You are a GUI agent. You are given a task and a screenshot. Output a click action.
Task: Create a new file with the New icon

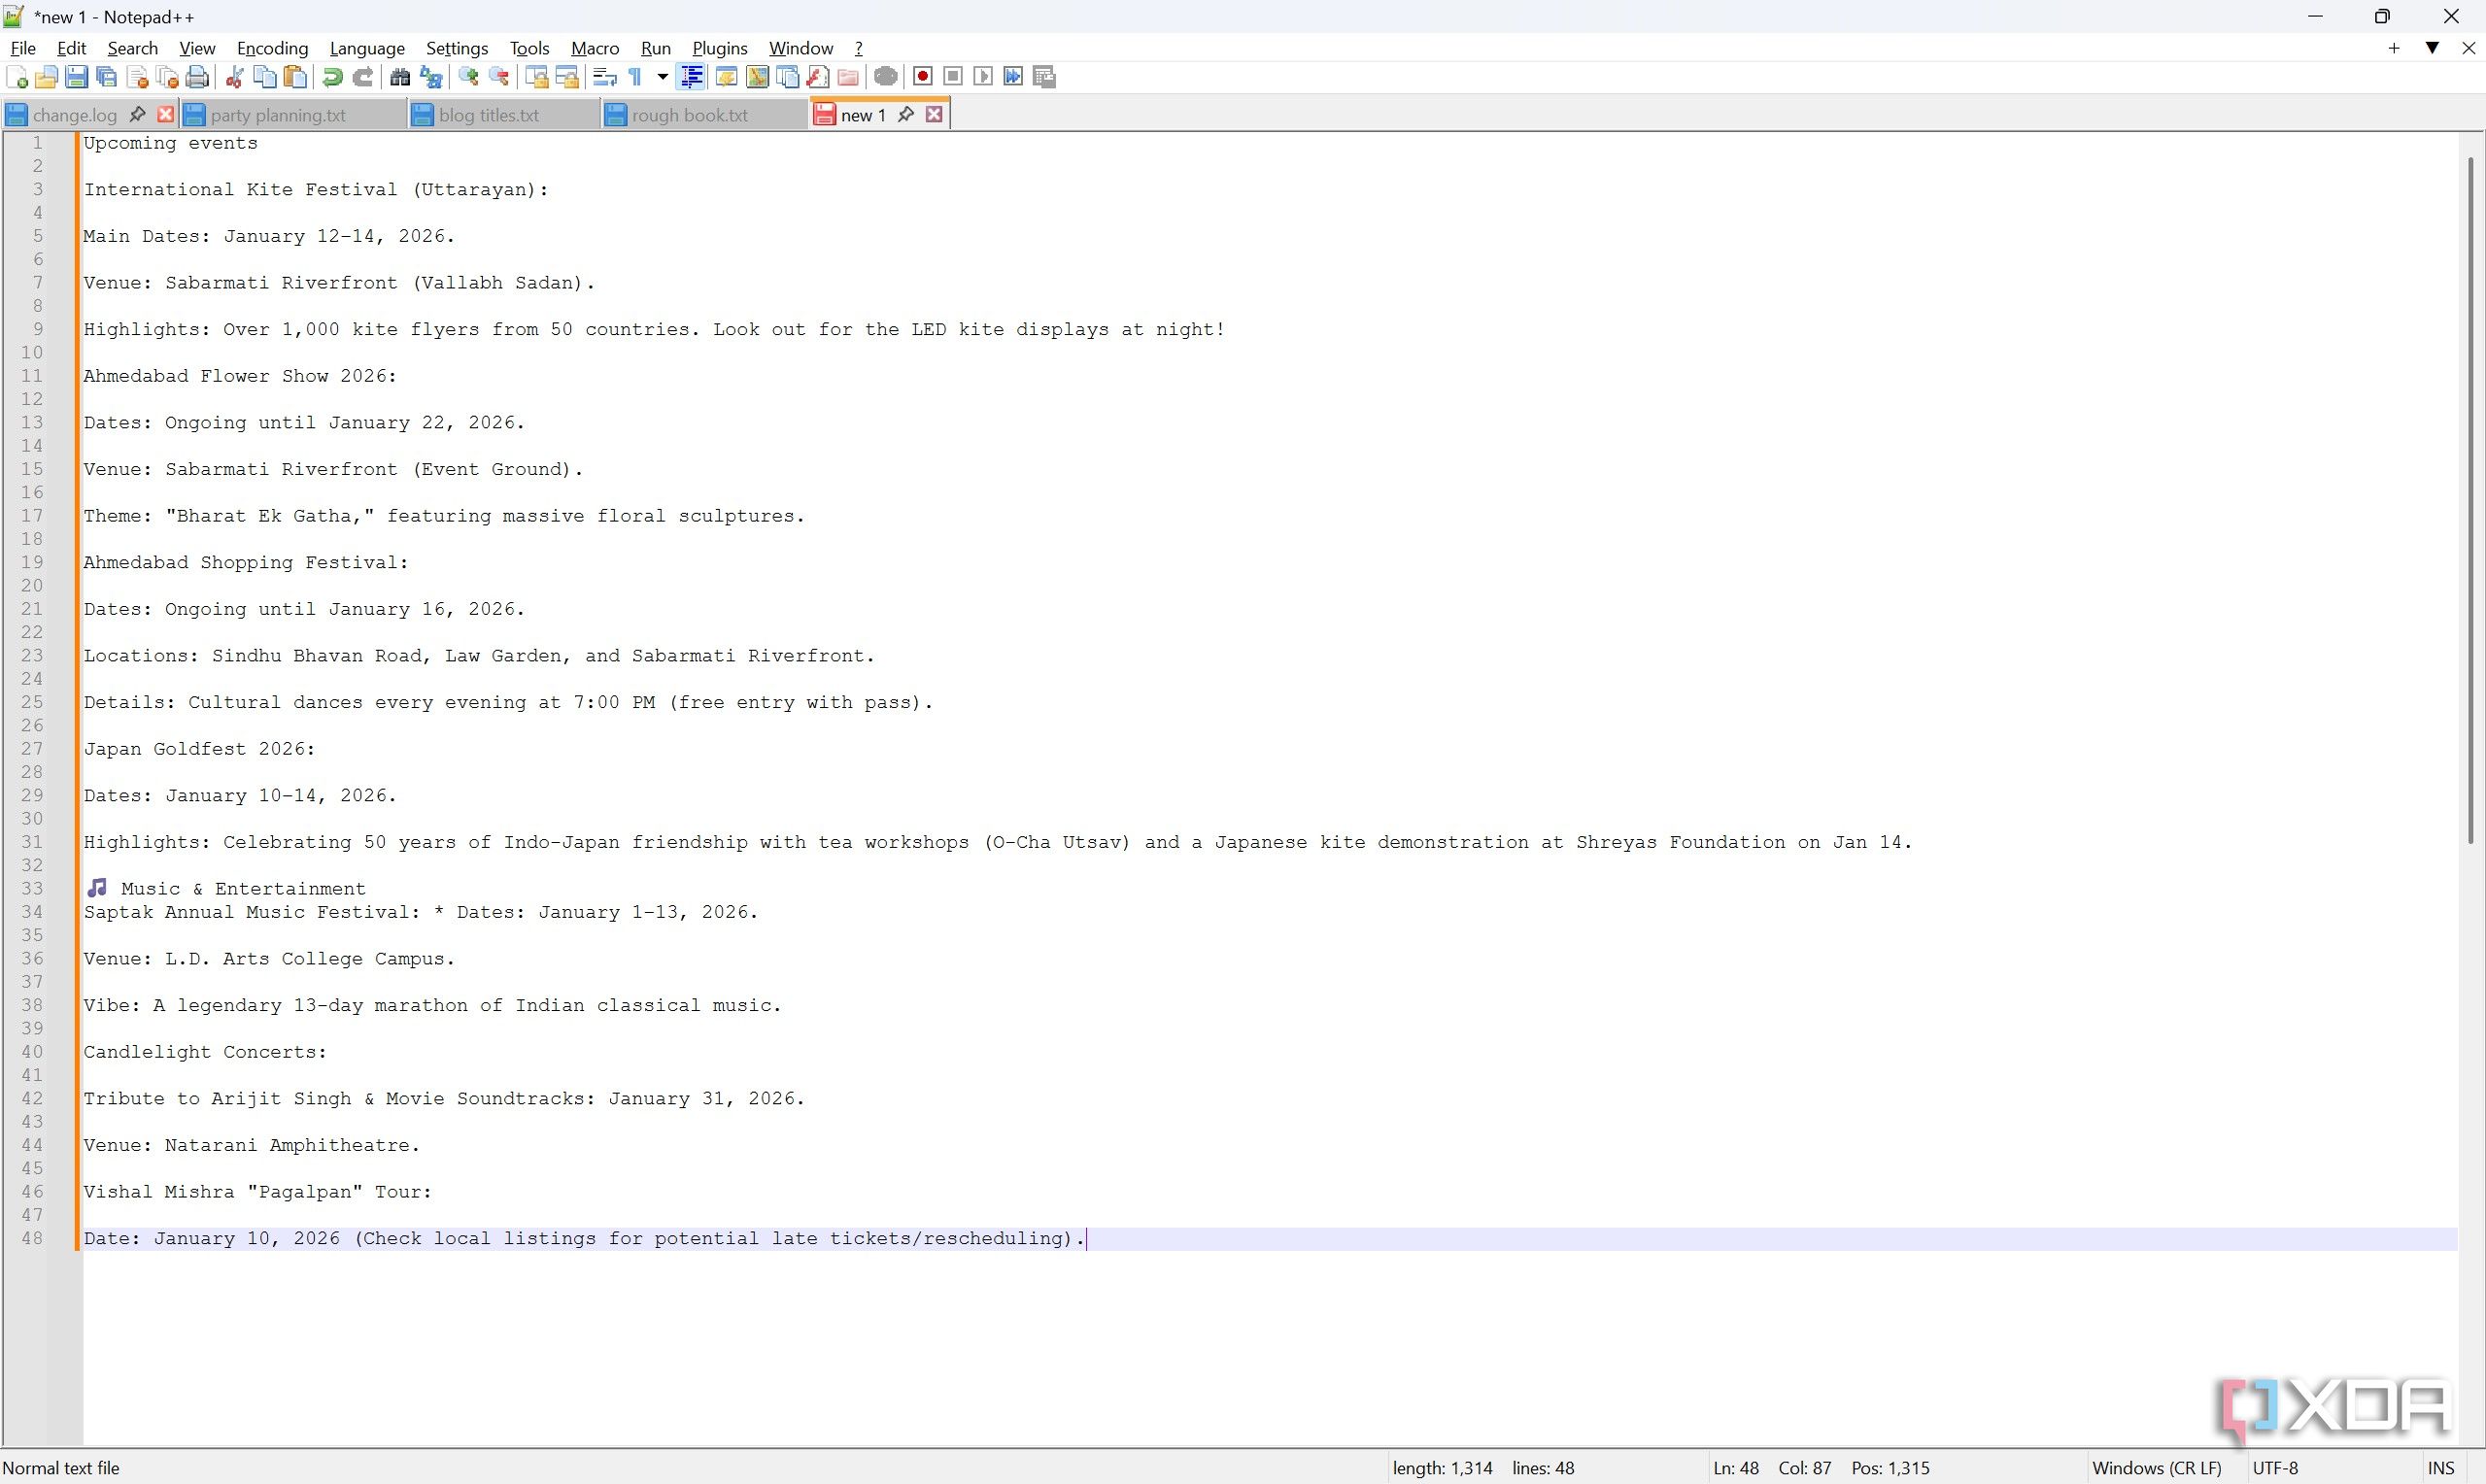pyautogui.click(x=16, y=77)
